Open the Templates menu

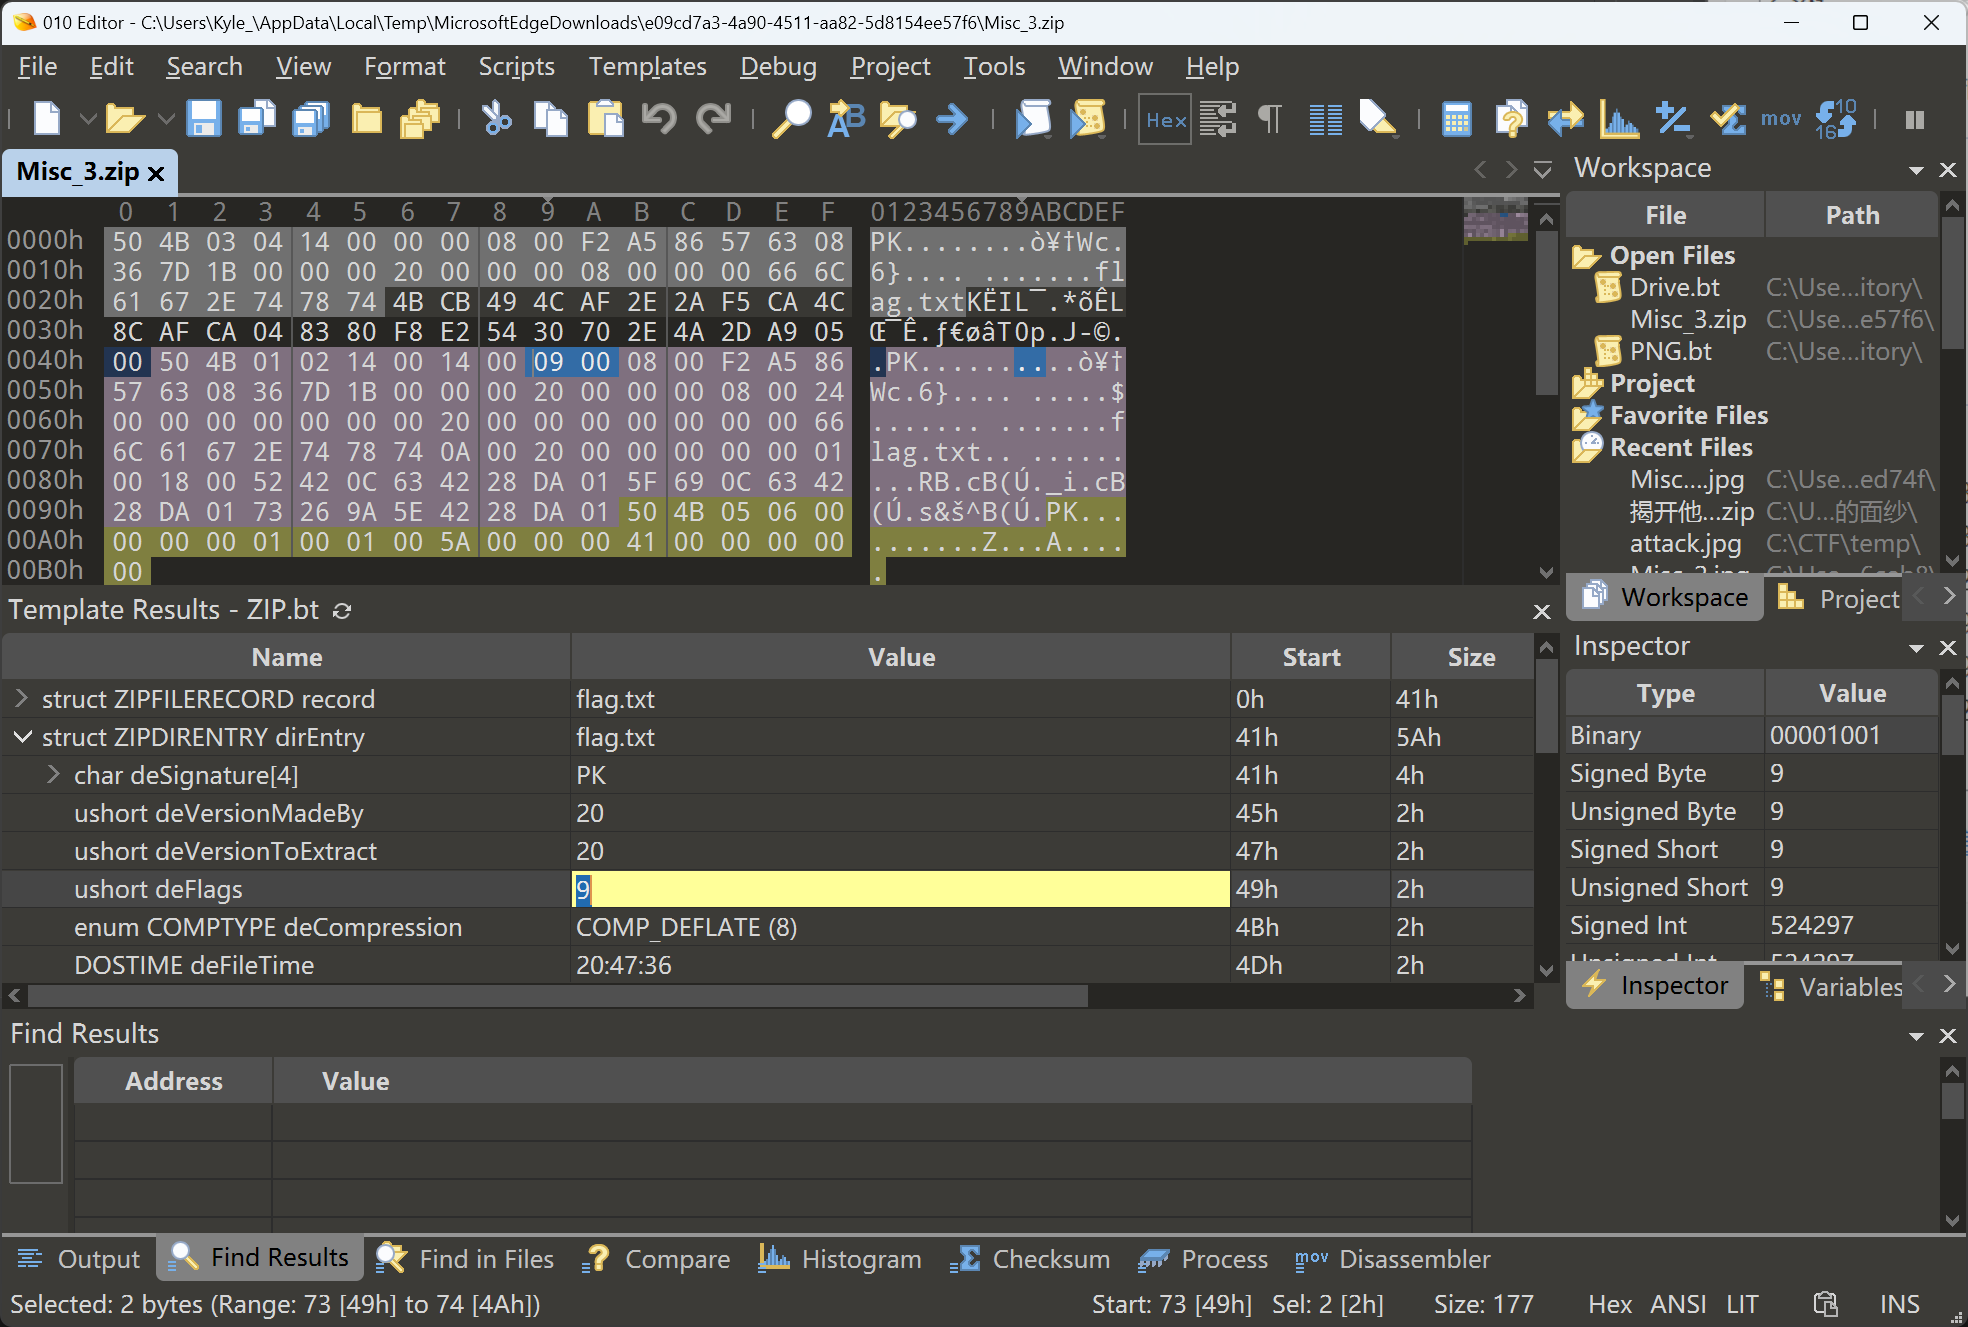[x=647, y=67]
